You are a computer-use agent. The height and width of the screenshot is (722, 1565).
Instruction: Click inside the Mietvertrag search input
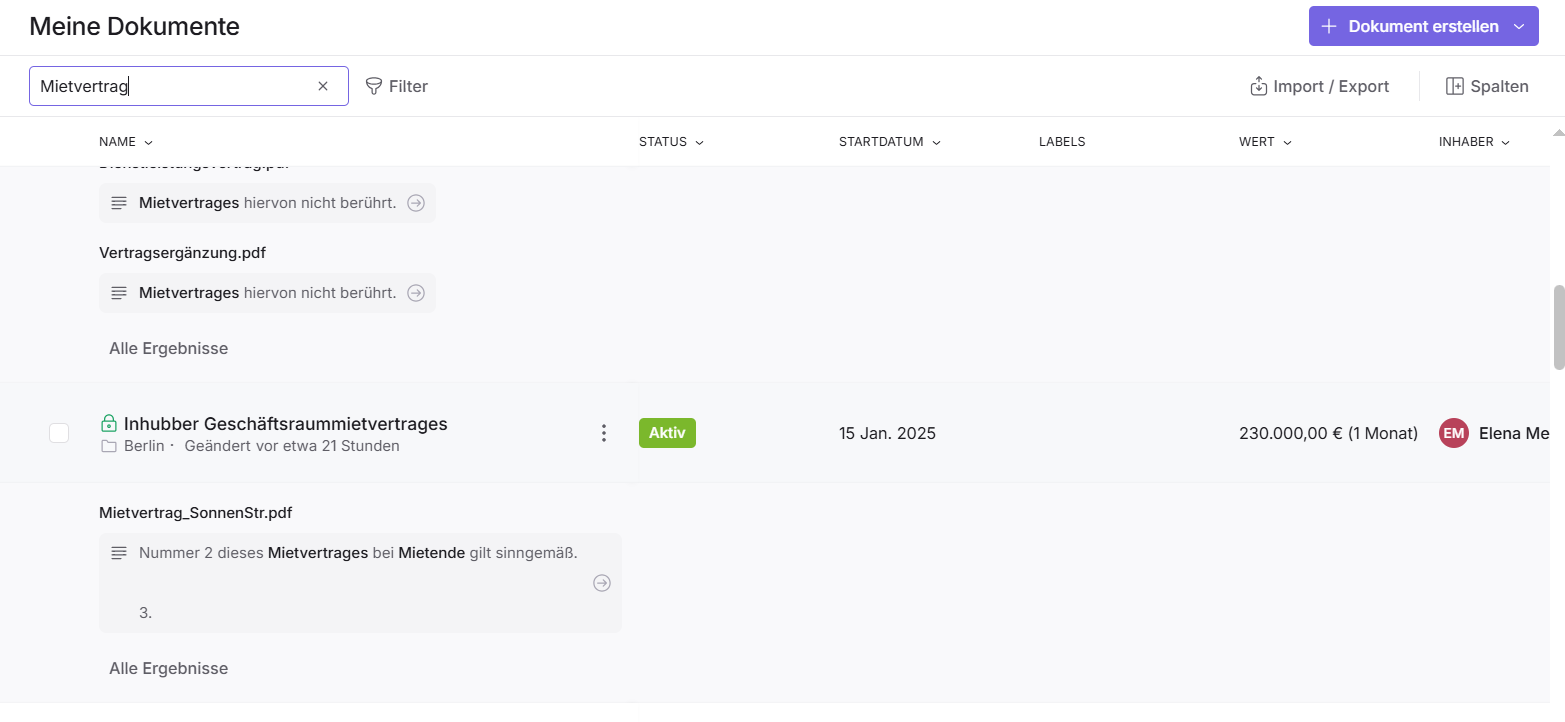170,86
